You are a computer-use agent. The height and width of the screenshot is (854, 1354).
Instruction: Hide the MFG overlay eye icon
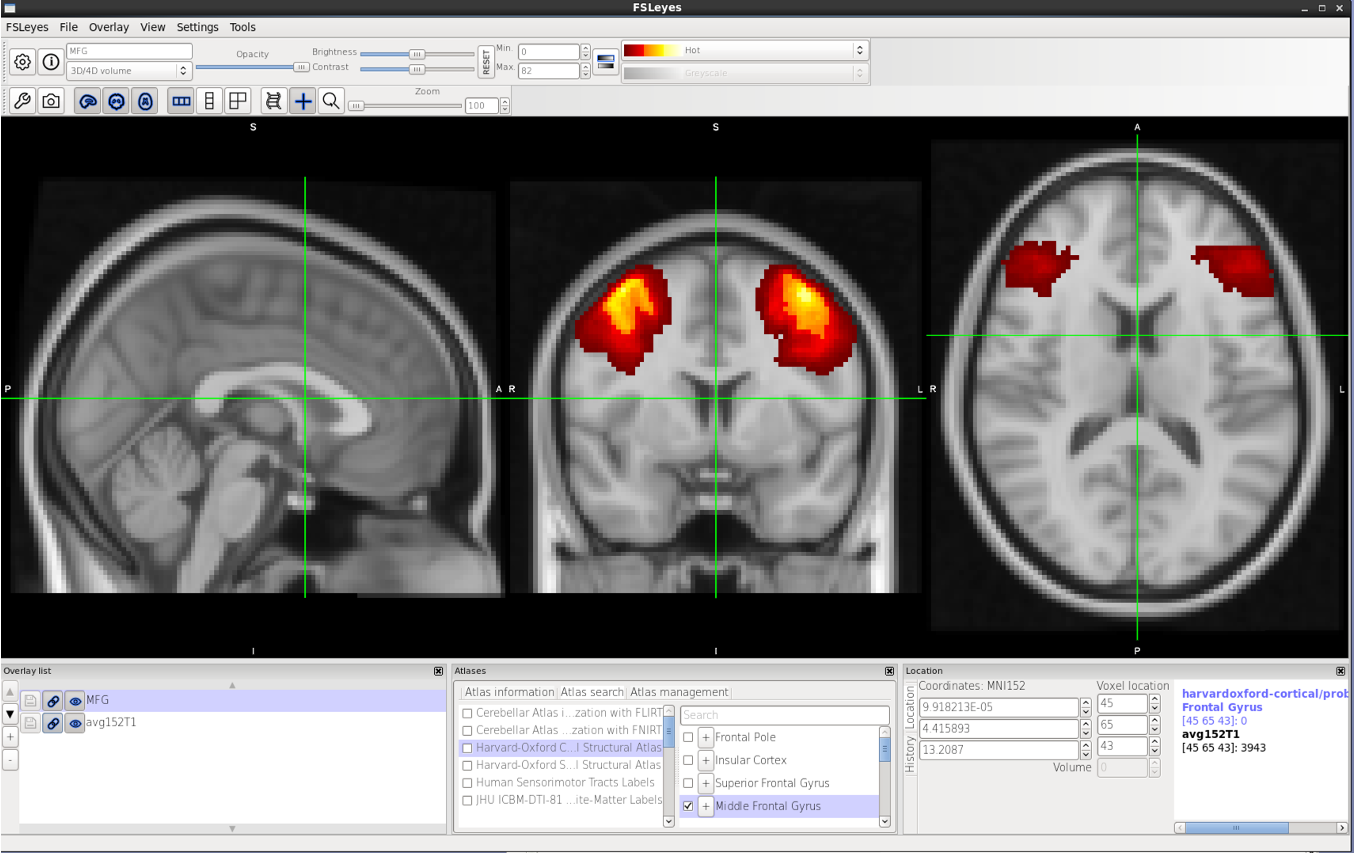pos(75,701)
